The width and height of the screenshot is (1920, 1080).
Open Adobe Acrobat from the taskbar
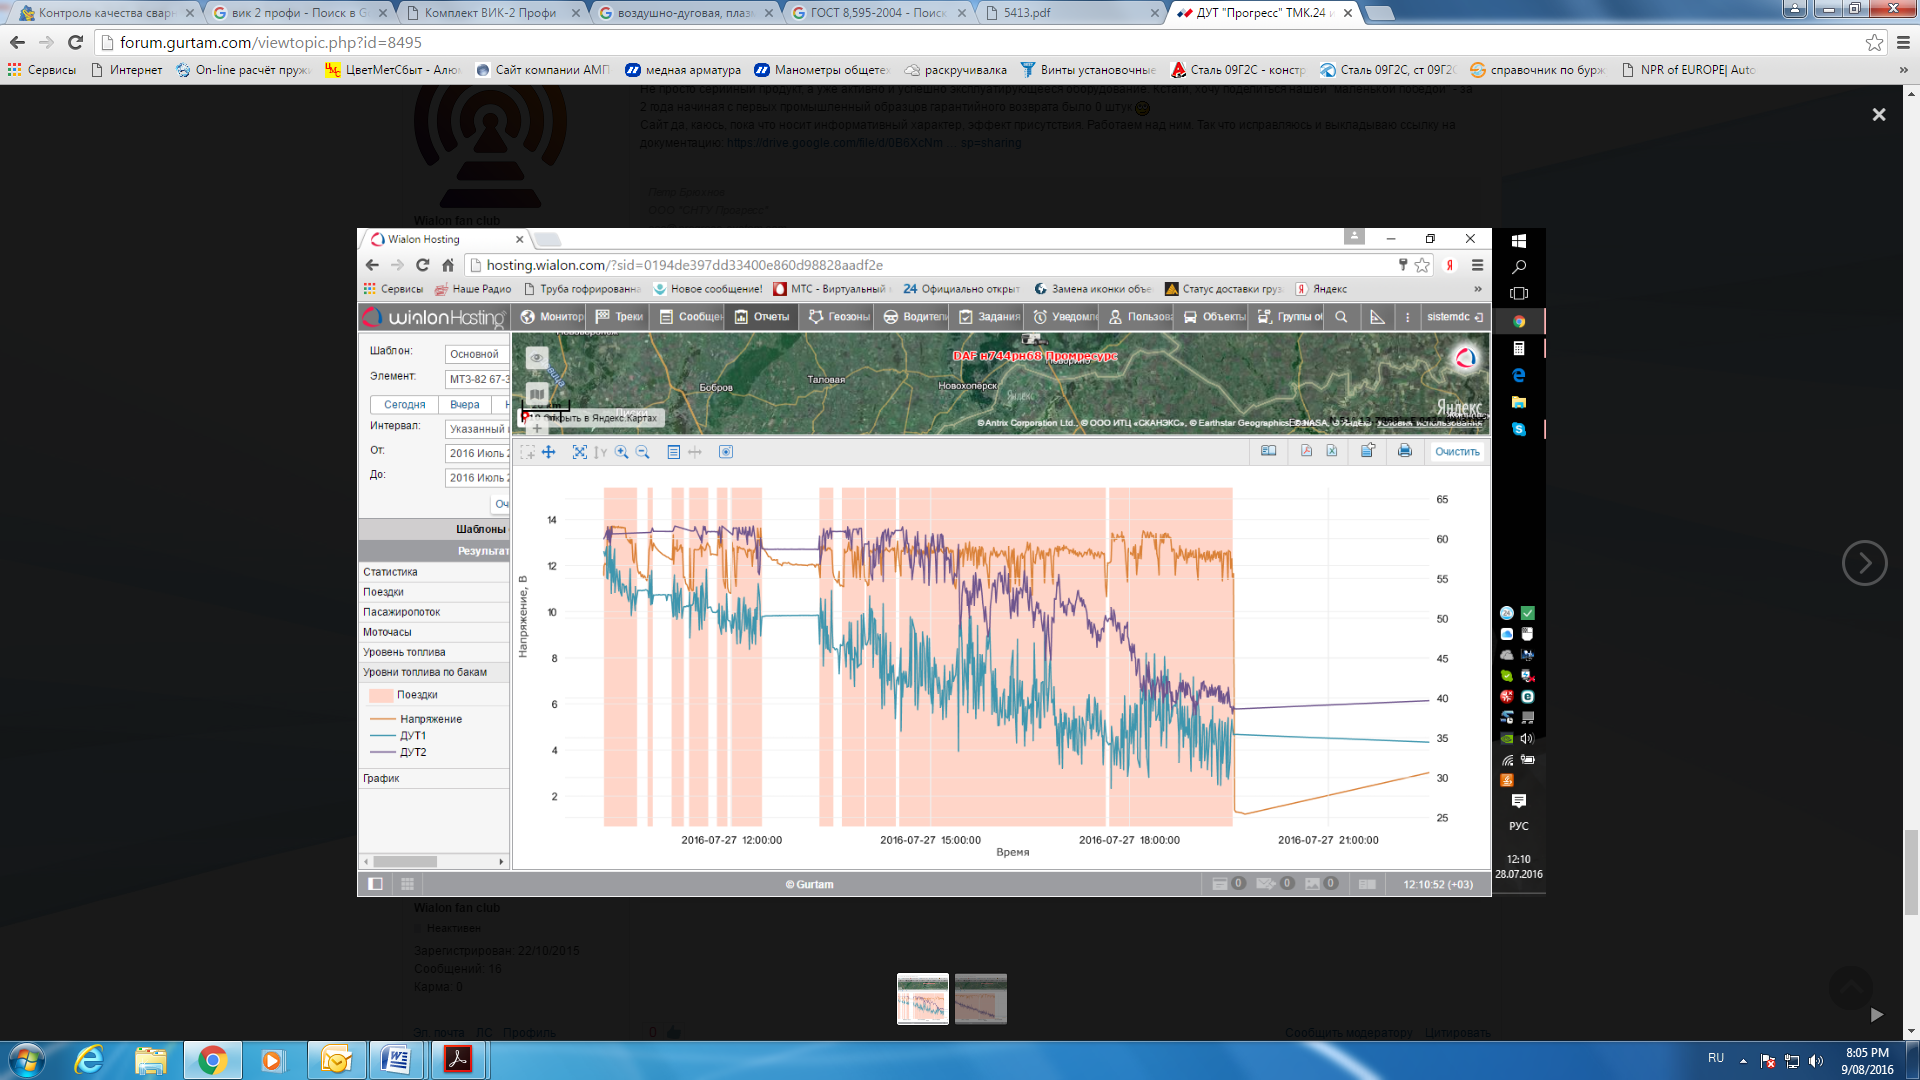pos(457,1059)
